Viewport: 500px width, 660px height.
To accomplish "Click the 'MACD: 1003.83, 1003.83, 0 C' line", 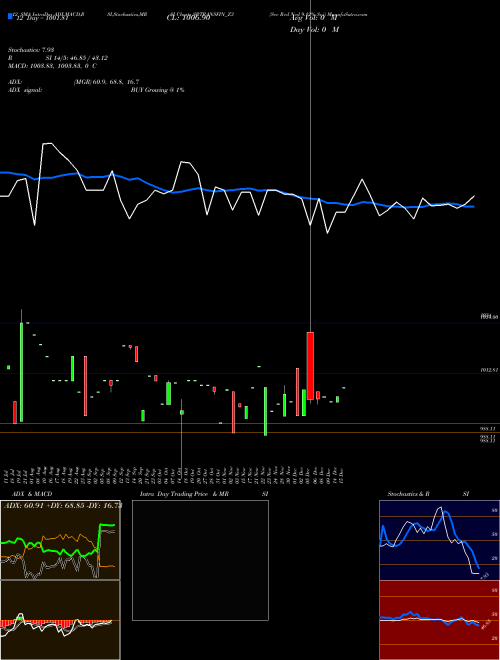I will pyautogui.click(x=52, y=66).
